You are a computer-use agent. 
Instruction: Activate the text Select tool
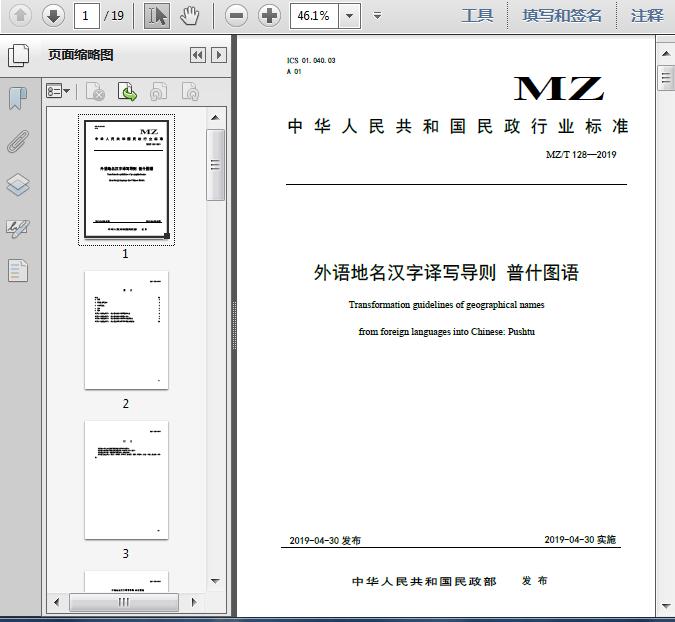(157, 15)
